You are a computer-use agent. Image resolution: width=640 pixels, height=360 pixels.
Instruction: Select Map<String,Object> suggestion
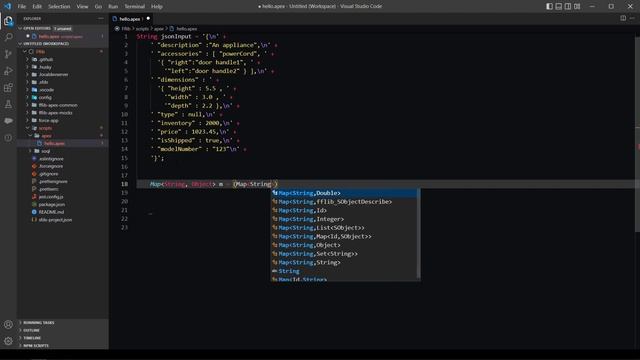(344, 245)
